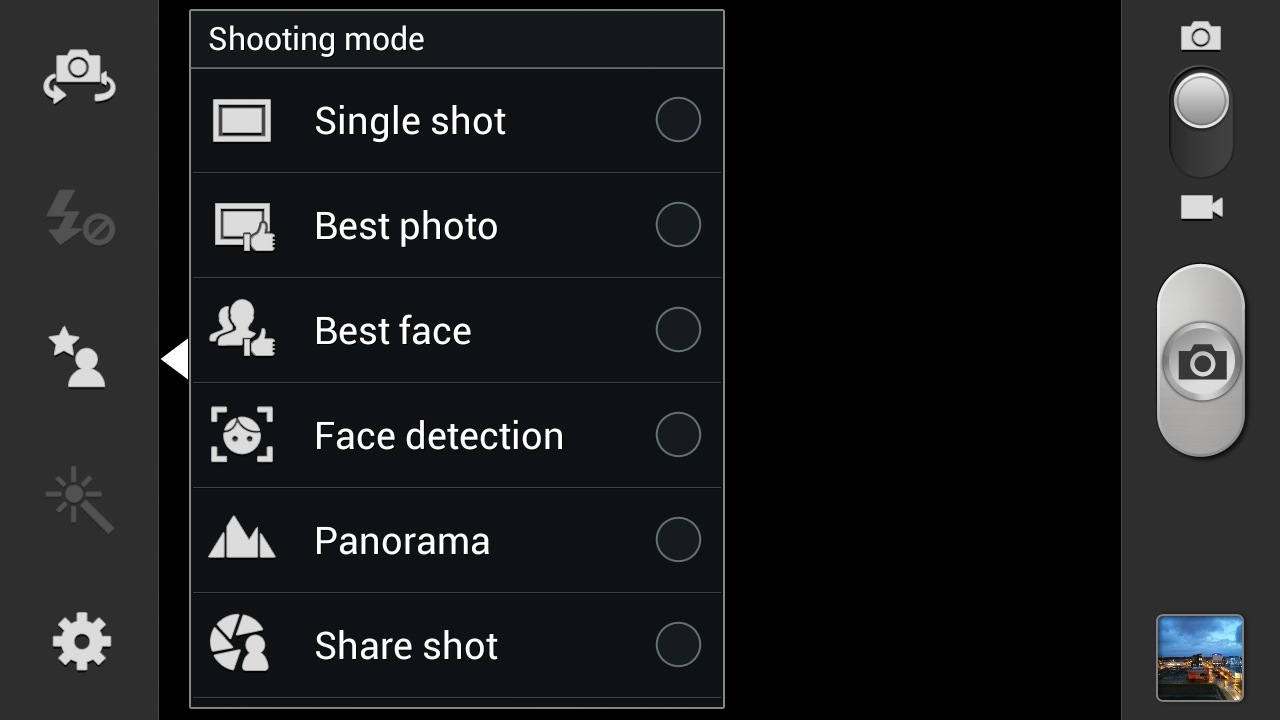Choose the Best face menu entry

457,330
